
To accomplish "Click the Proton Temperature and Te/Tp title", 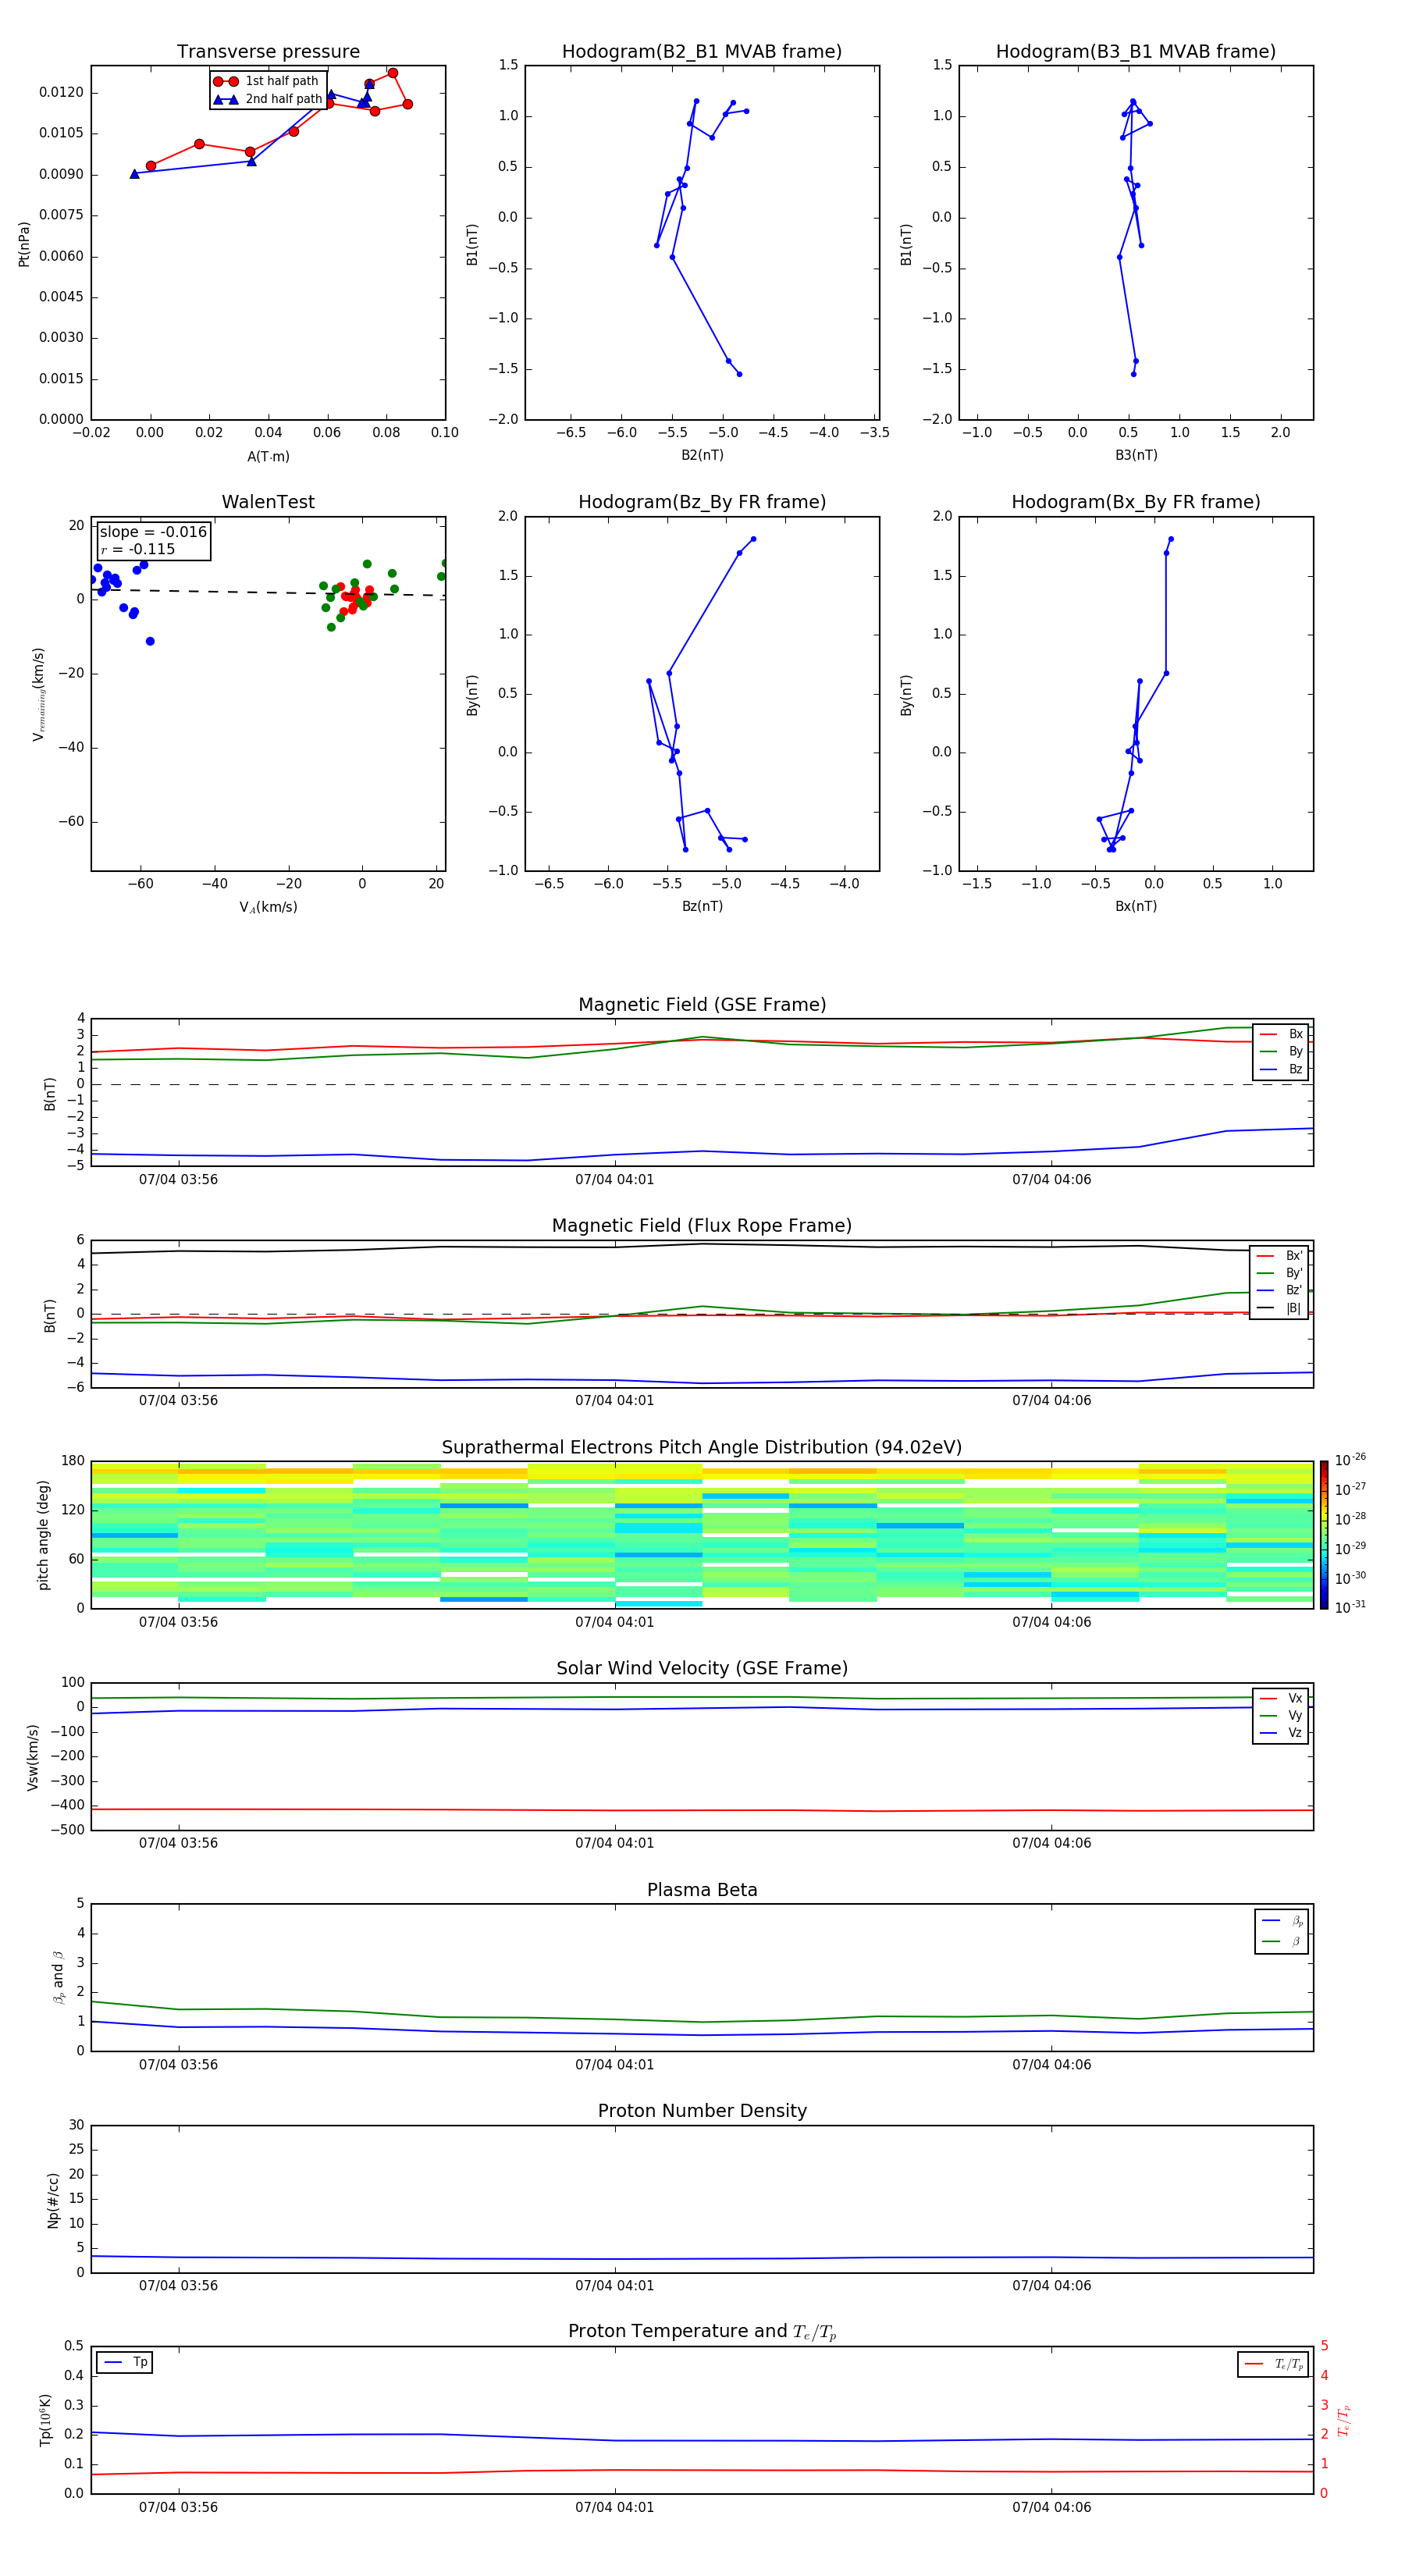I will click(702, 2332).
